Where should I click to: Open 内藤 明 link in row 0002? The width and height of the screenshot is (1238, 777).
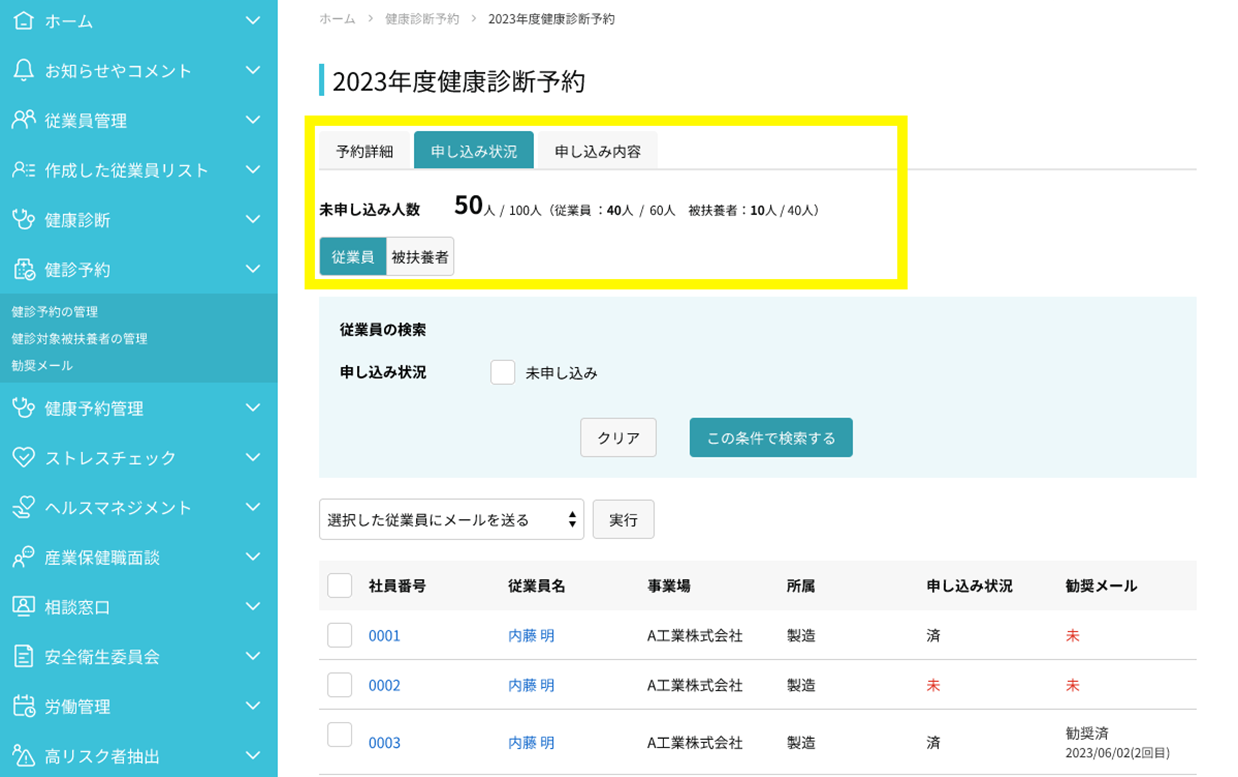point(531,686)
